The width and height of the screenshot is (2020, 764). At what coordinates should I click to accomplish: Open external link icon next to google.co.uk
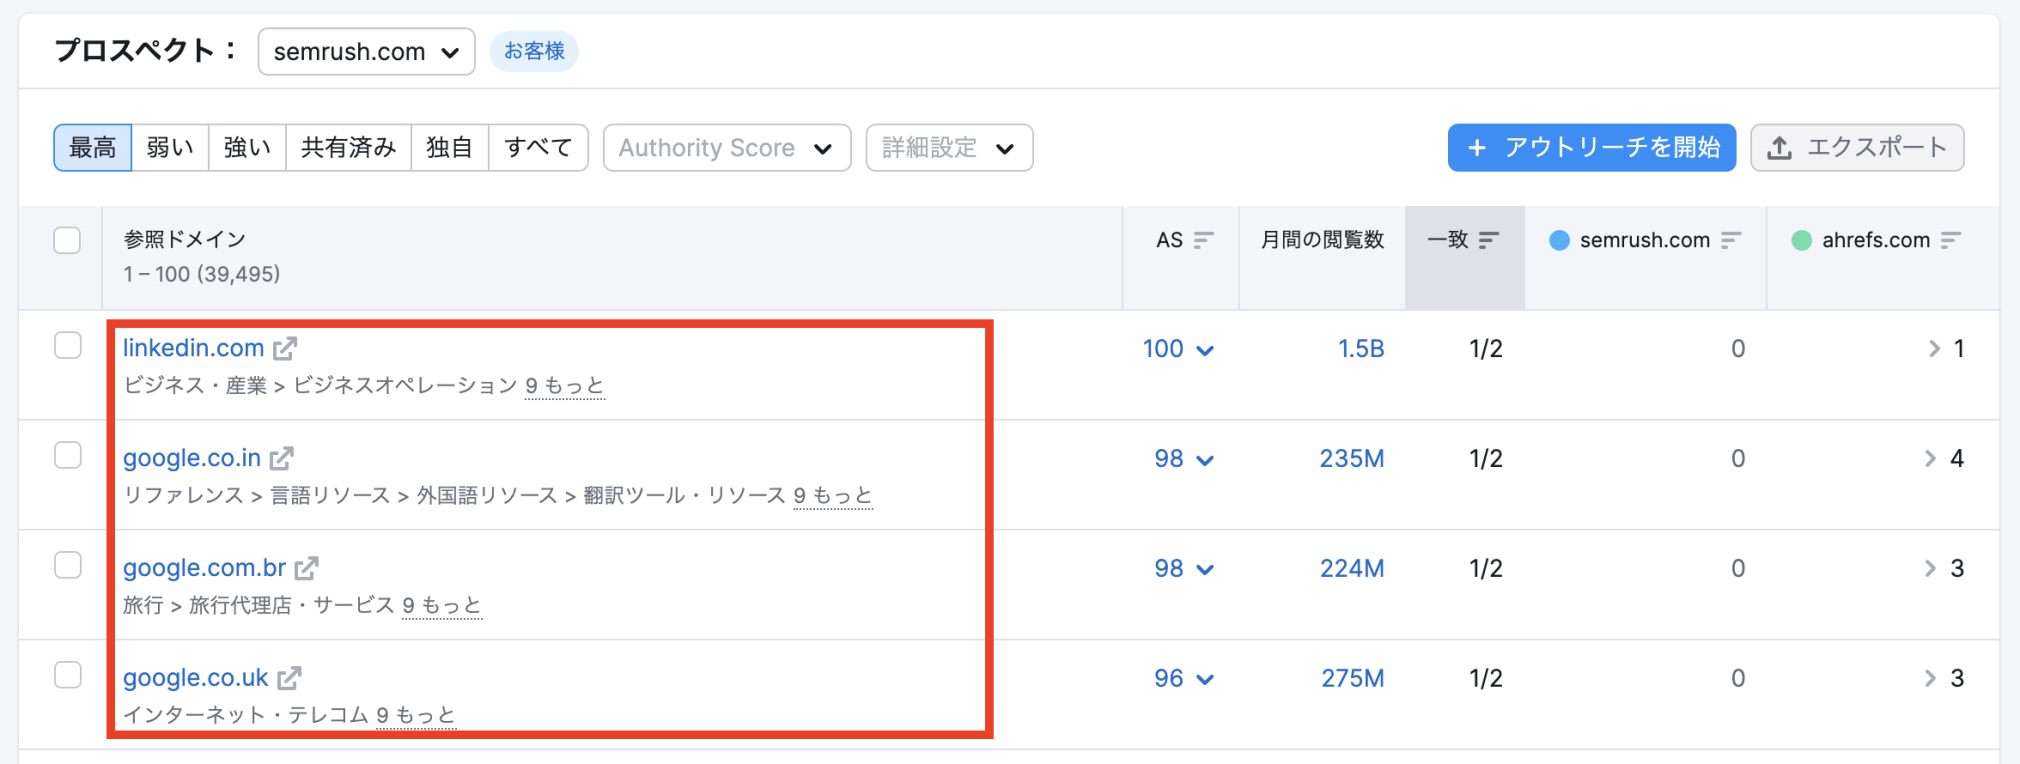click(289, 678)
